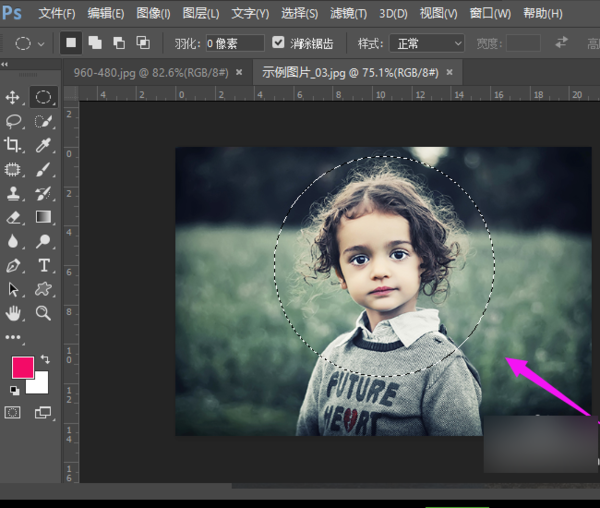600x508 pixels.
Task: Select the Pen tool
Action: pos(14,266)
